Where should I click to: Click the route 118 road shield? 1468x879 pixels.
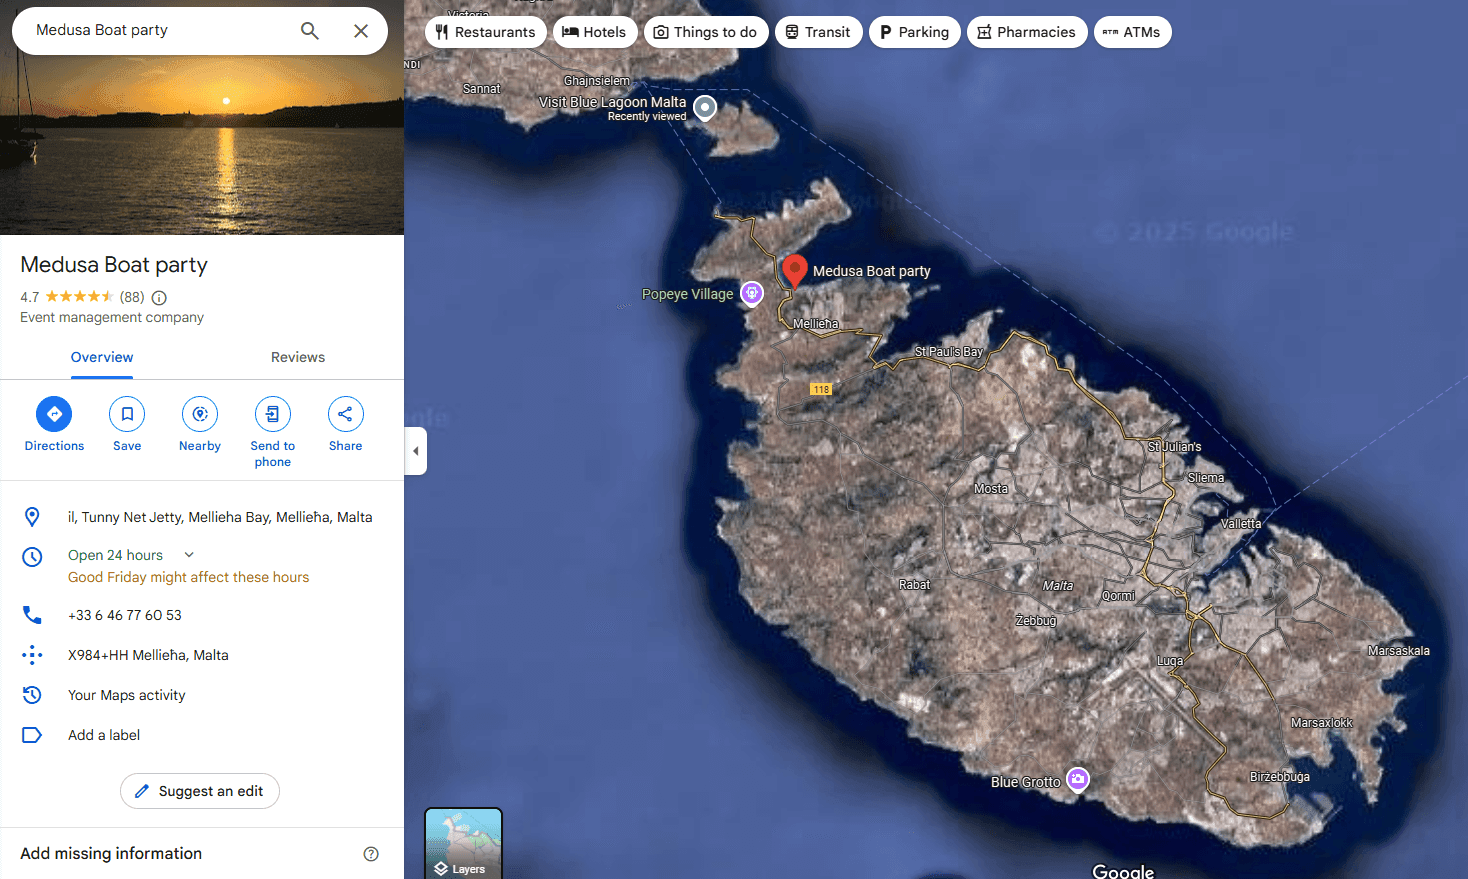click(821, 389)
